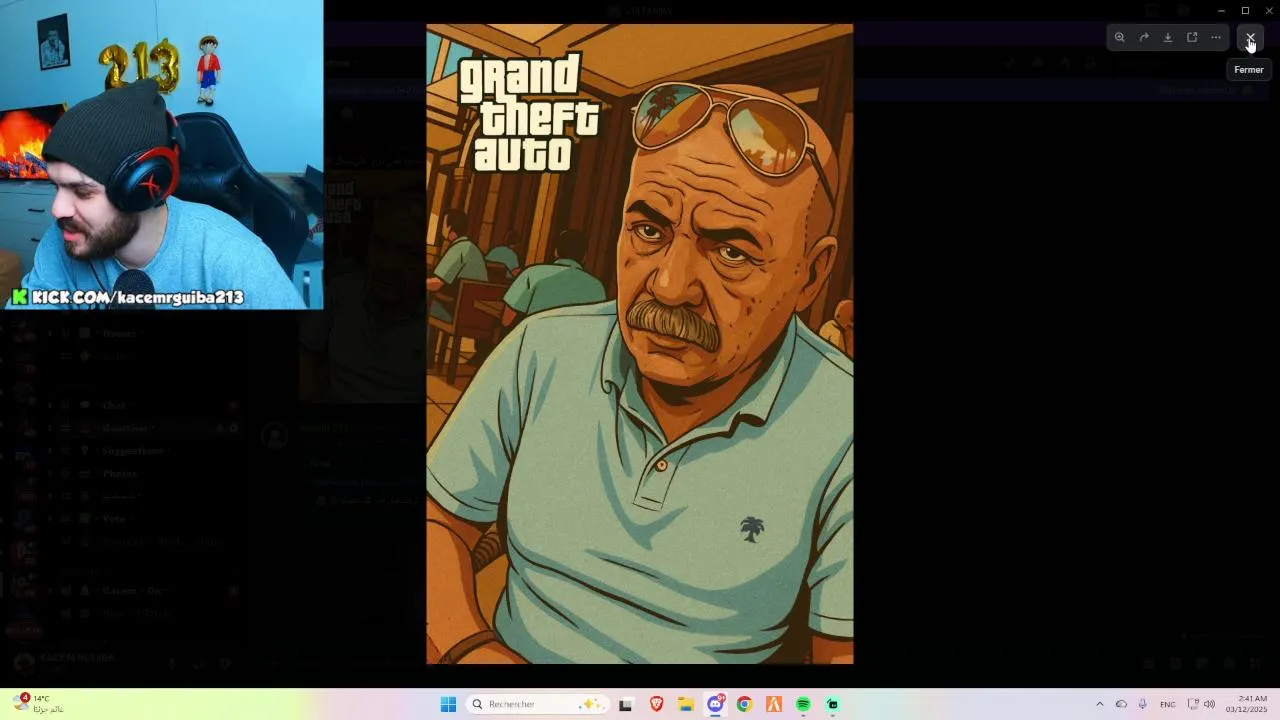
Task: Click the Rechercher taskbar search box
Action: pos(537,705)
